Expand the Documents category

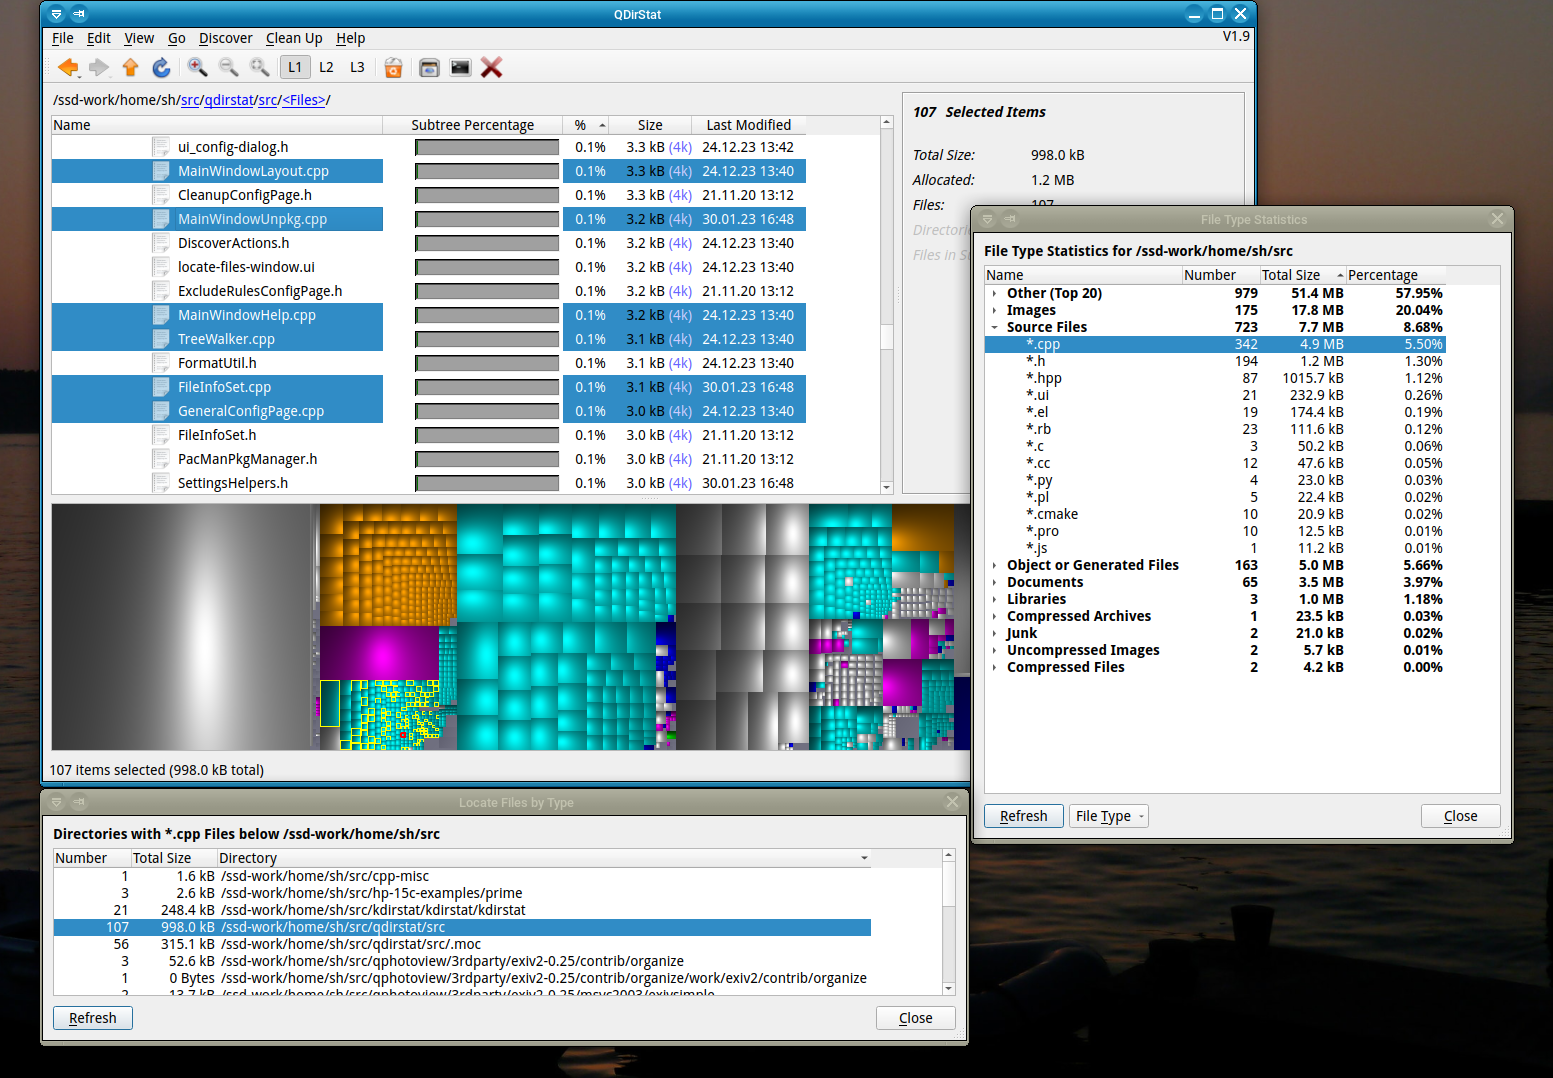994,582
